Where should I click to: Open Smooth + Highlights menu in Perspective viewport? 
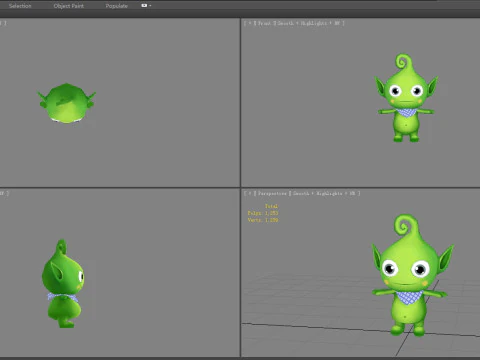pos(324,193)
